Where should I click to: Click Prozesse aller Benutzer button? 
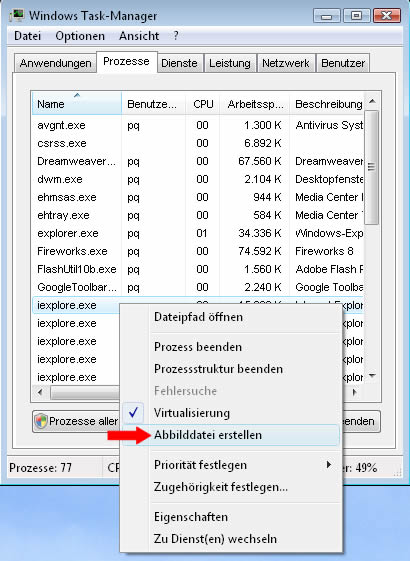click(76, 421)
